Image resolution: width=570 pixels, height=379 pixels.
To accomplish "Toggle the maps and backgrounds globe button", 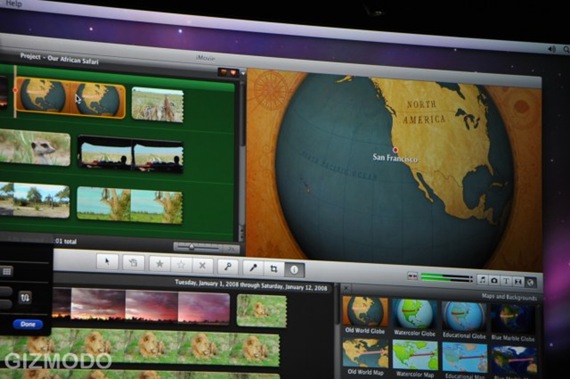I will tap(530, 282).
